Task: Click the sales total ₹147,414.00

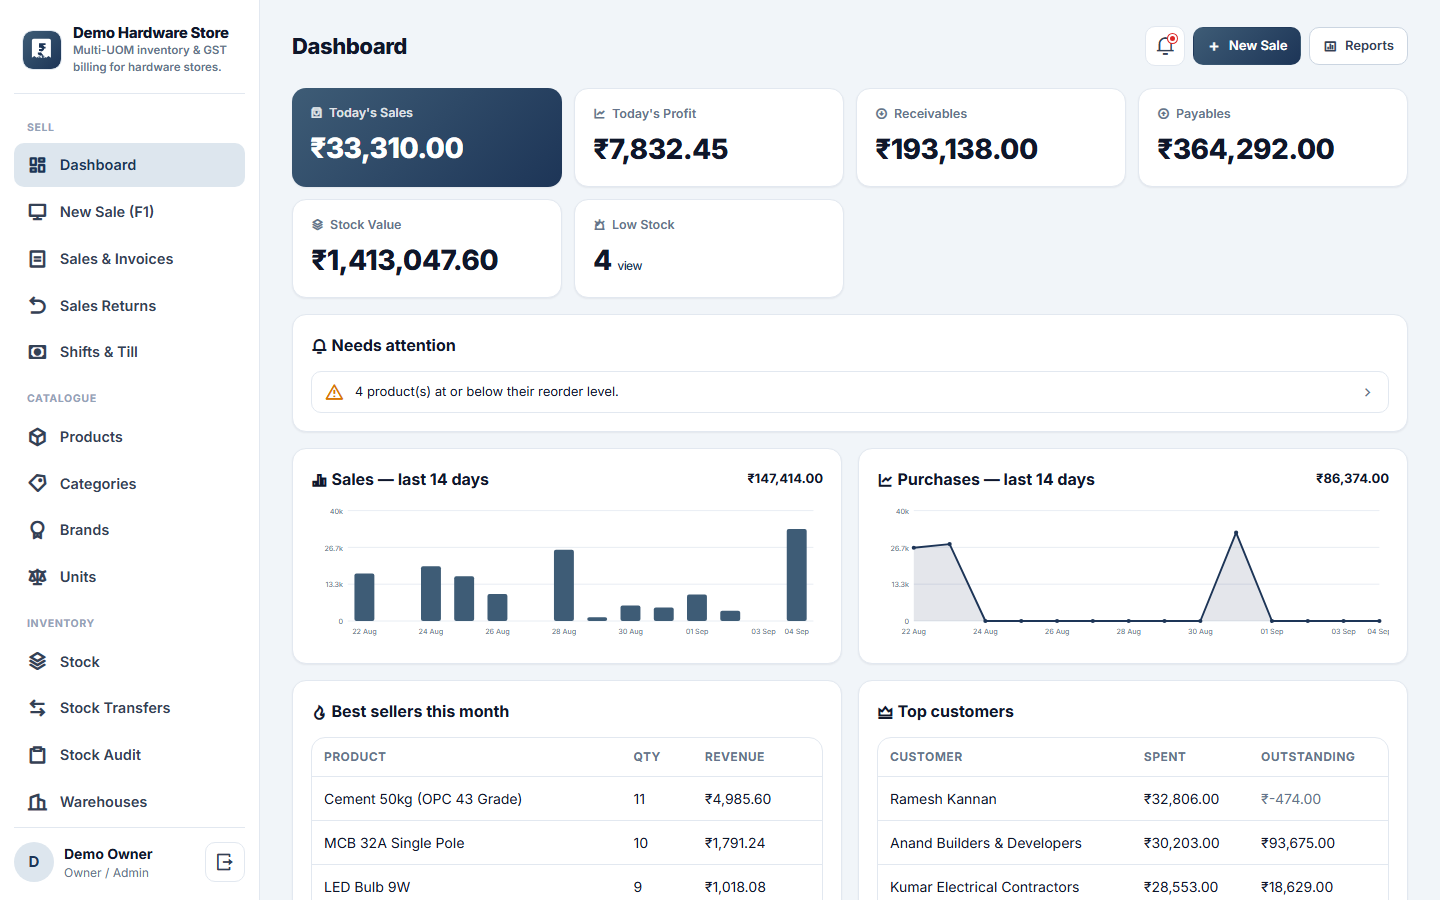Action: (x=785, y=479)
